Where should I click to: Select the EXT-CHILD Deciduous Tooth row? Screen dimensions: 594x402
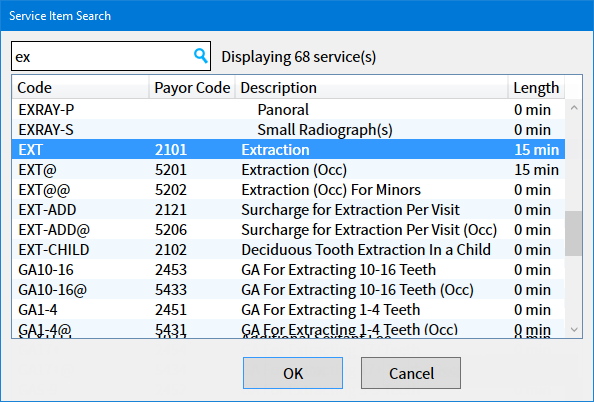click(x=288, y=250)
